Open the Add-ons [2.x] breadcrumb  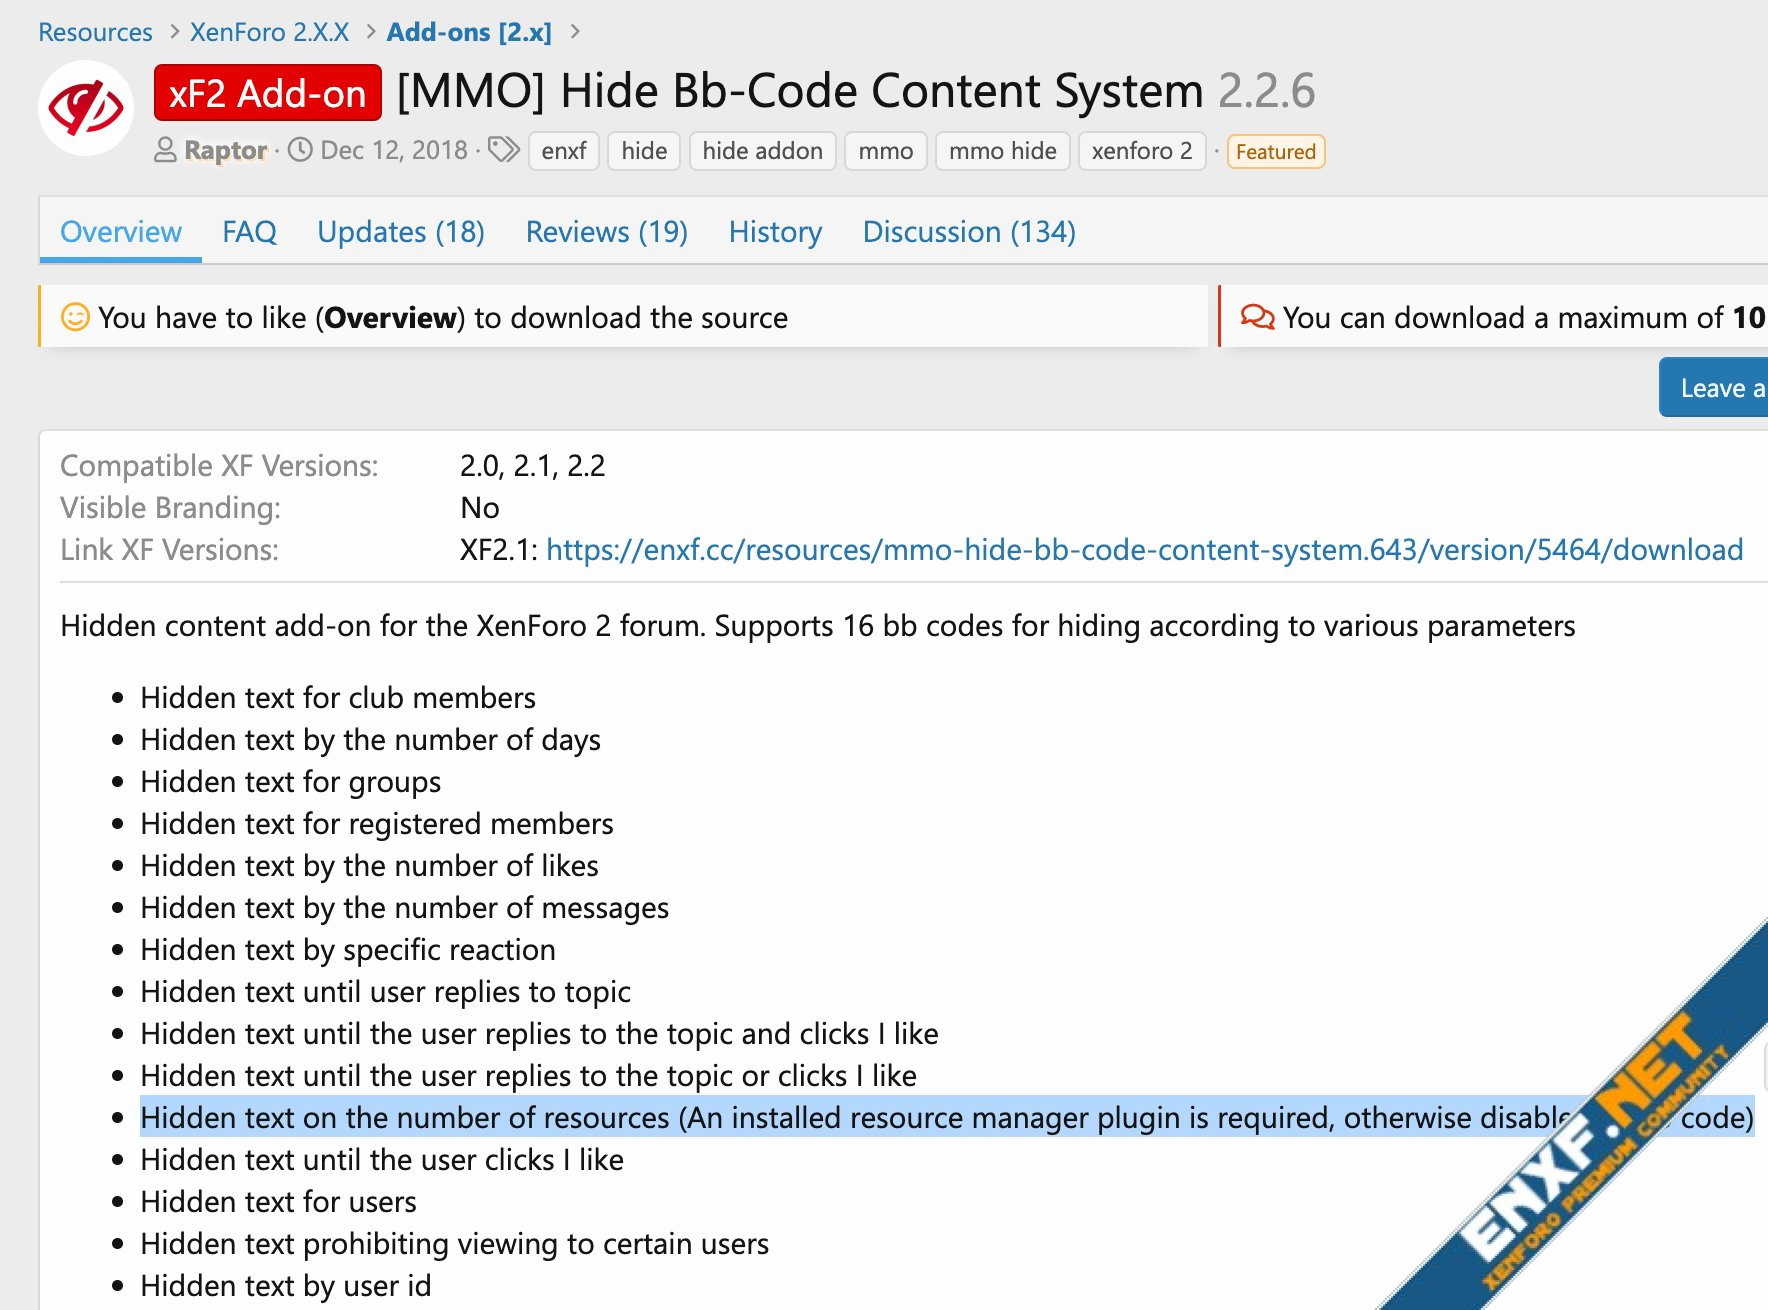click(468, 32)
